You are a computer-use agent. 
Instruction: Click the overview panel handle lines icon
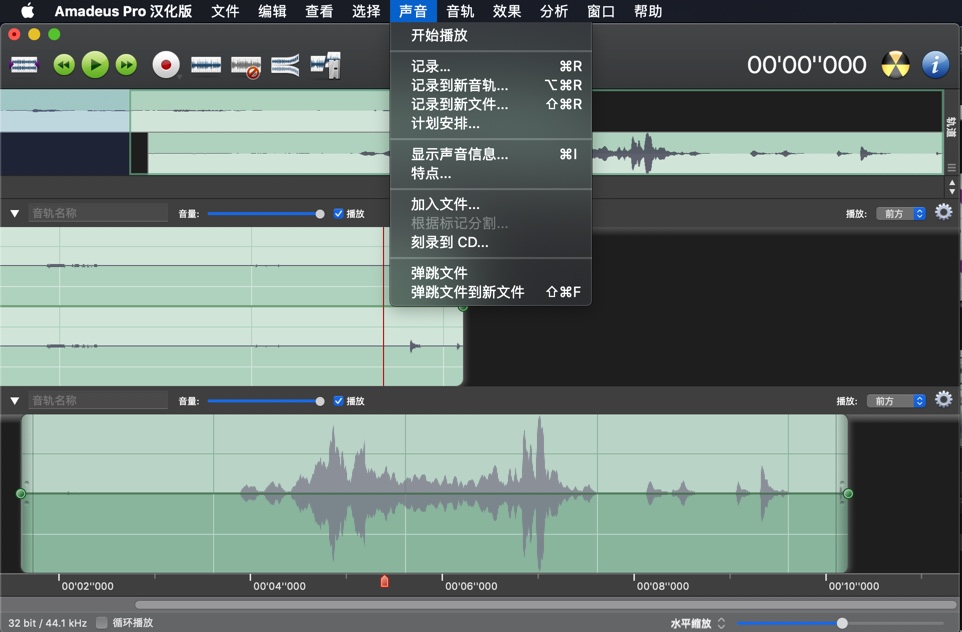coord(952,168)
